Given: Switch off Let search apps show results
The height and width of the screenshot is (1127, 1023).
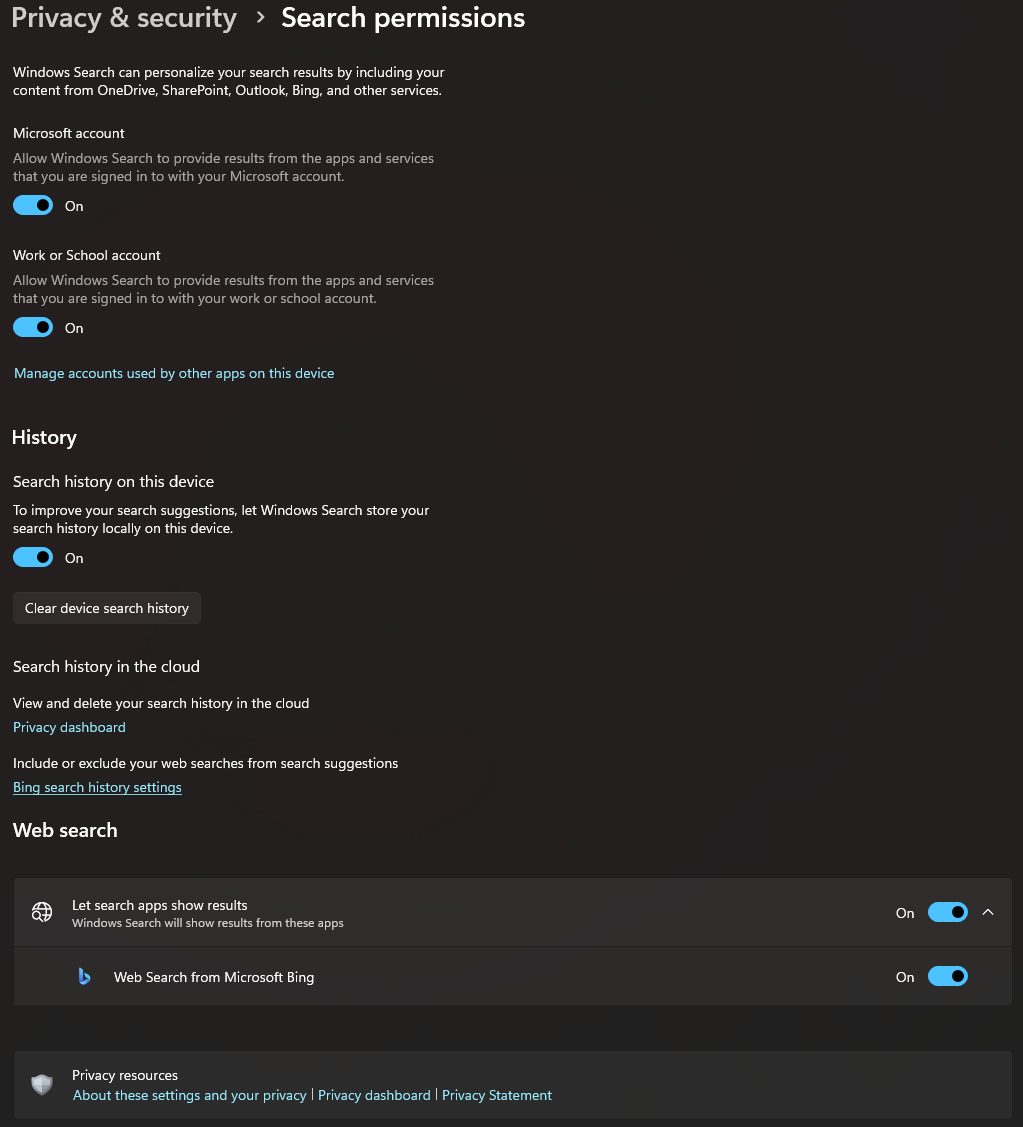Looking at the screenshot, I should click(x=947, y=912).
